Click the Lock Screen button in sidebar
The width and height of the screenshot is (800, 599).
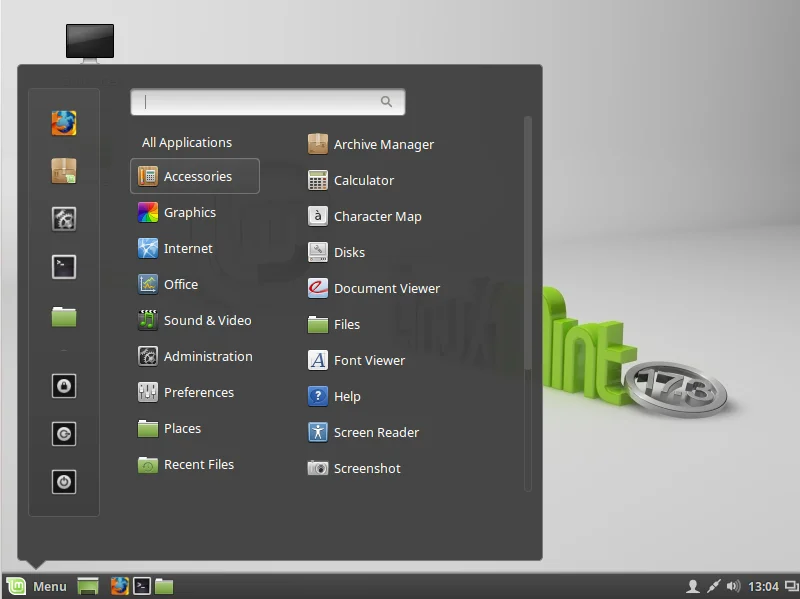[64, 386]
